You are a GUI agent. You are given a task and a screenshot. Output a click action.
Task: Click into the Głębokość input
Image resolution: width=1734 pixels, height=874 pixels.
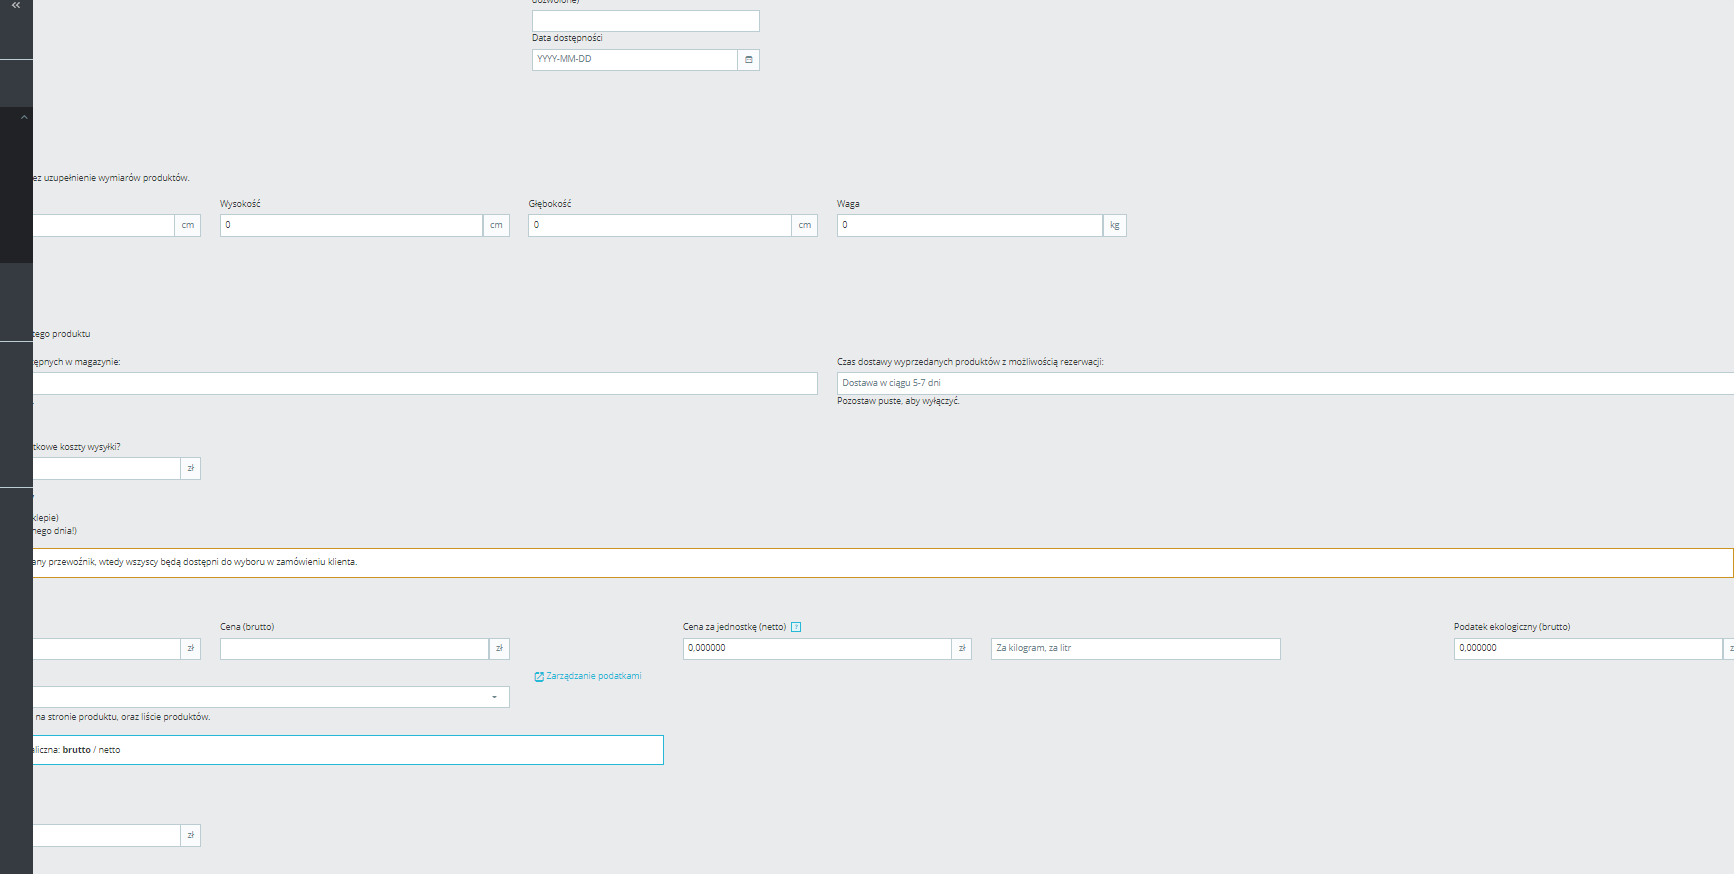coord(660,225)
